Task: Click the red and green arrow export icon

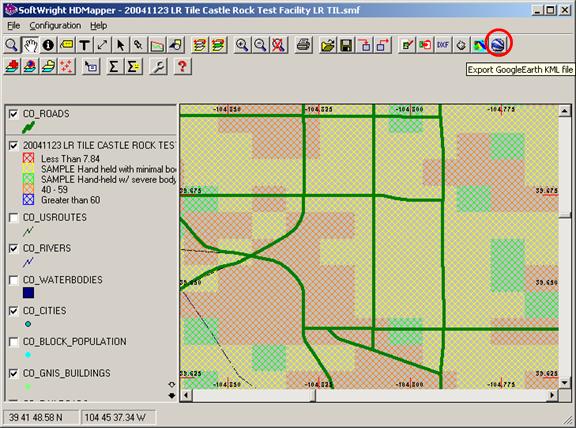Action: point(425,45)
